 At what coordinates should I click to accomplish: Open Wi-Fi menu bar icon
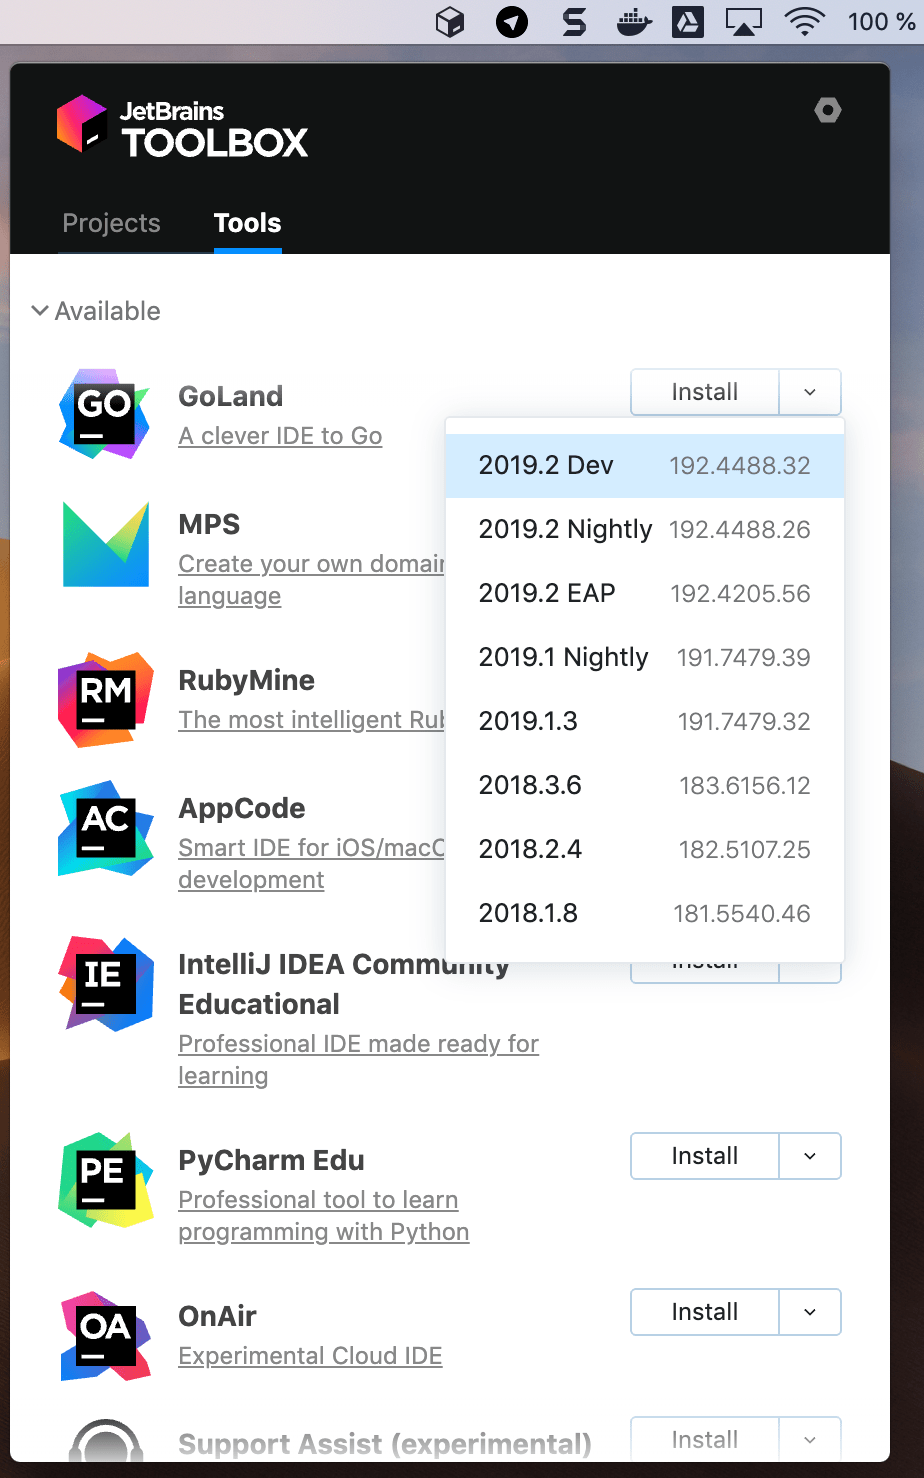[805, 21]
